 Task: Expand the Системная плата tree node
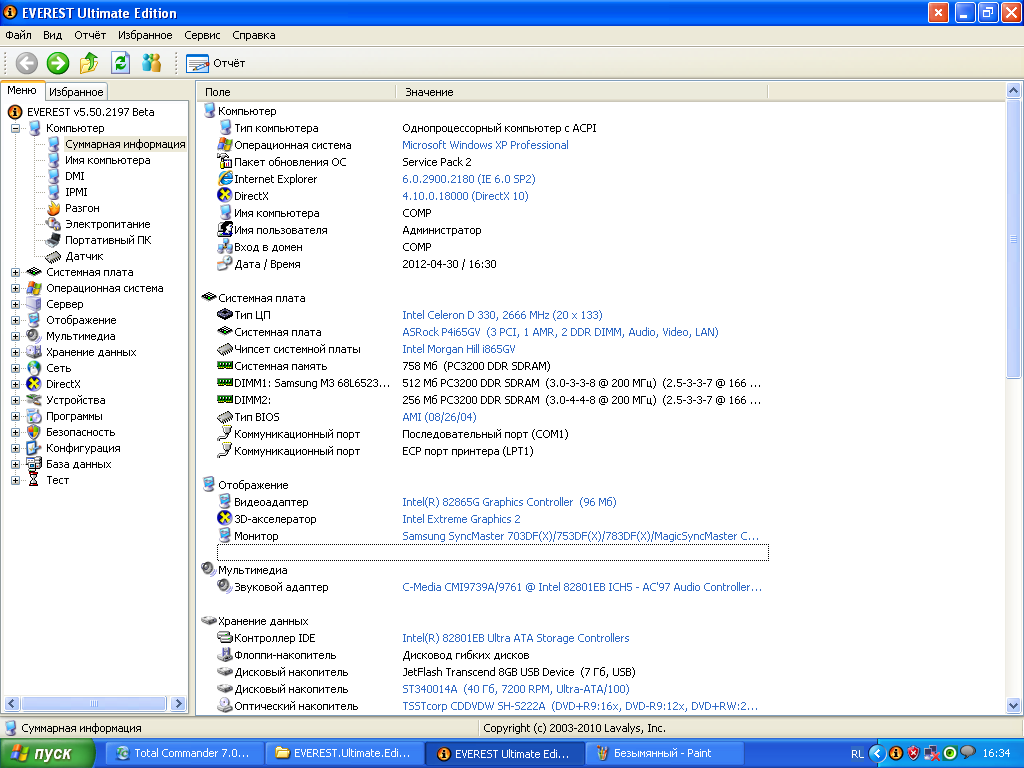click(x=16, y=272)
